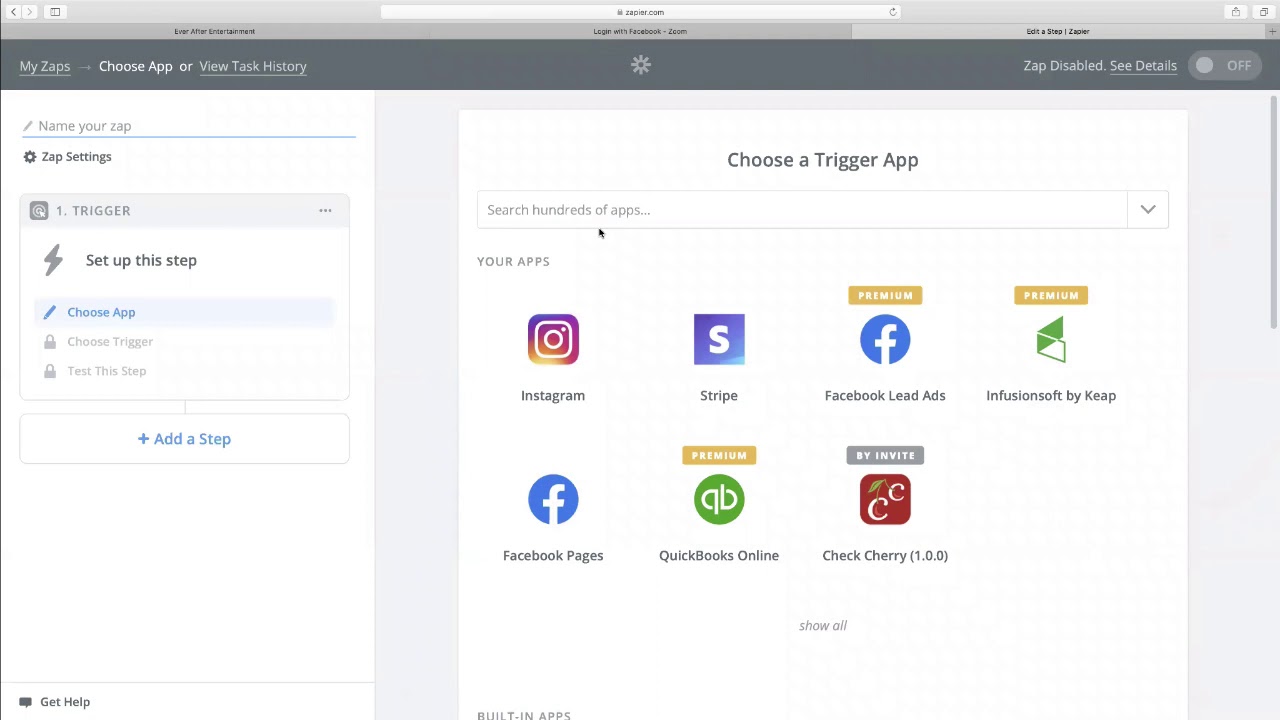1280x720 pixels.
Task: Click the browser show tabs icon
Action: 1264,12
